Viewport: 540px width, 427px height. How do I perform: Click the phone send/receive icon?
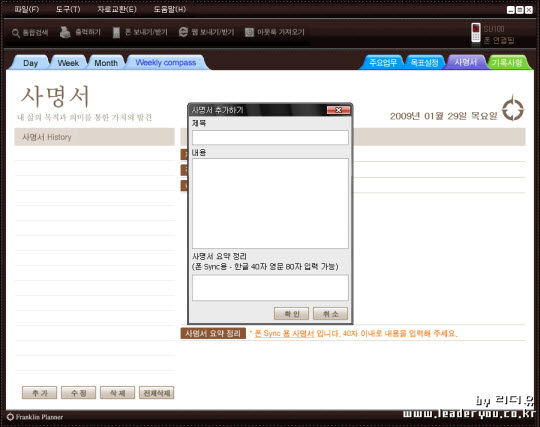pyautogui.click(x=116, y=32)
